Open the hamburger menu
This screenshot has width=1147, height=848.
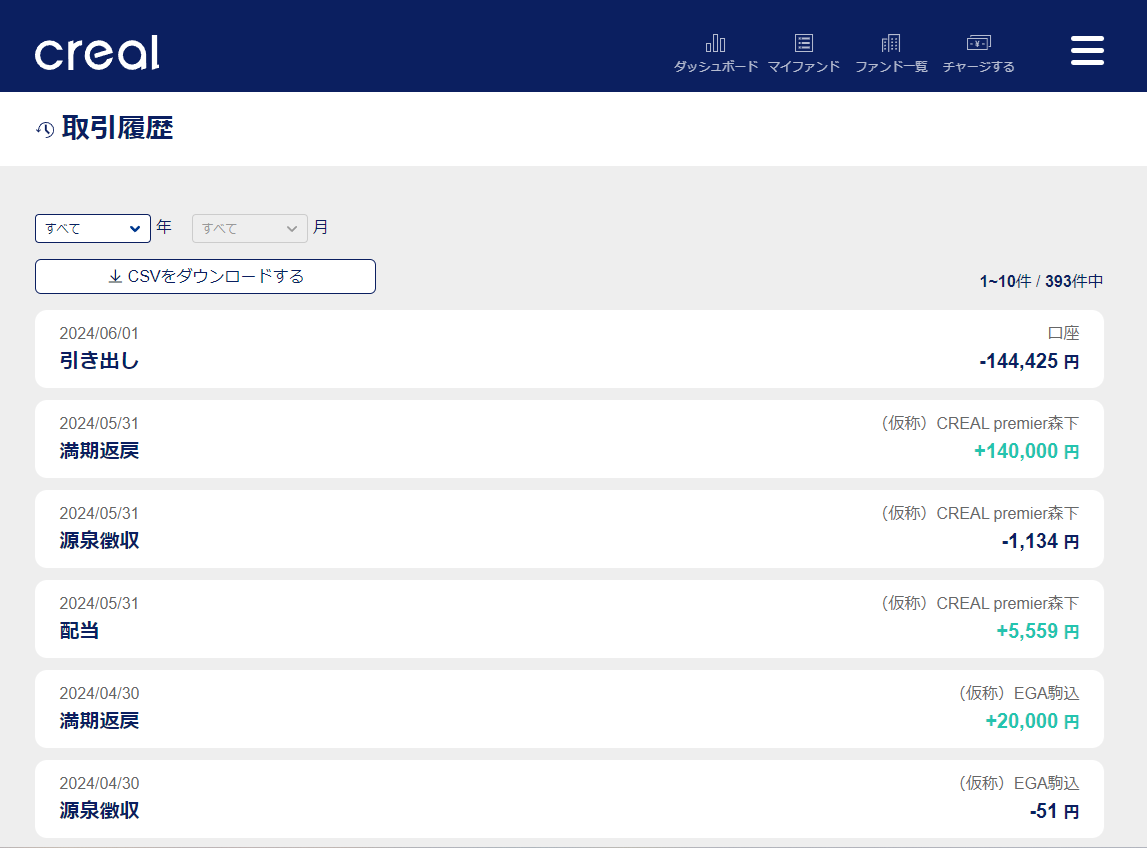tap(1087, 49)
